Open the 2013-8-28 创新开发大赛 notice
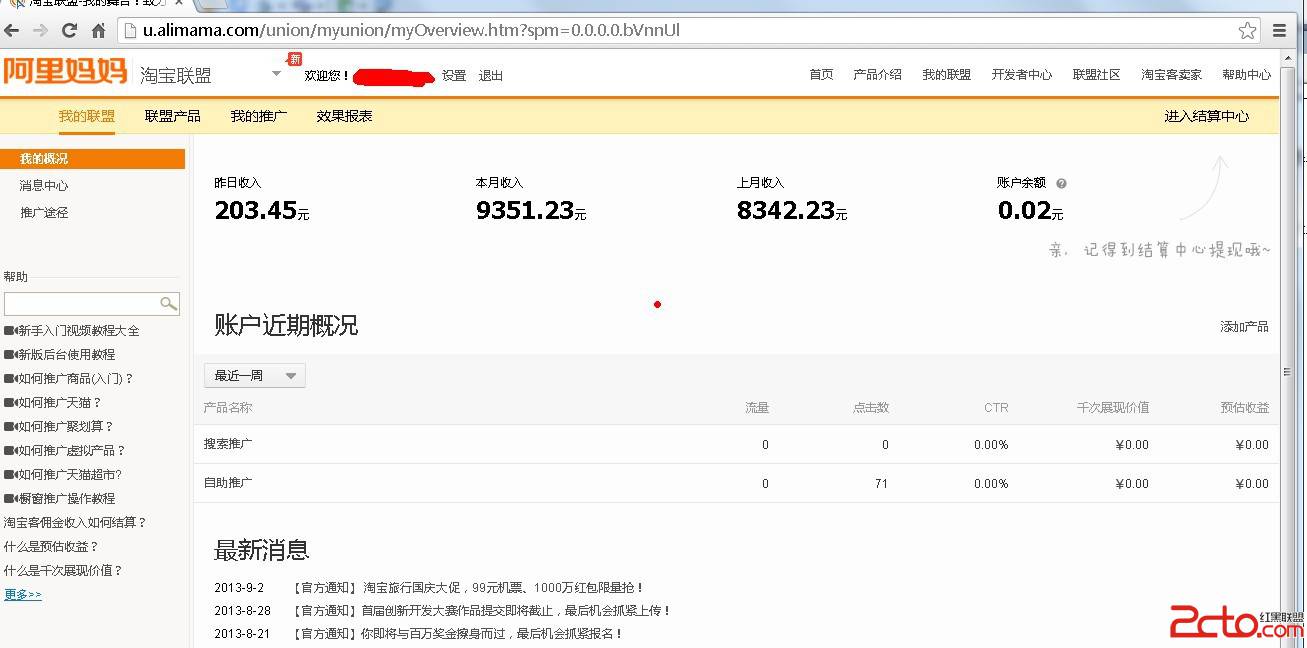 [481, 610]
